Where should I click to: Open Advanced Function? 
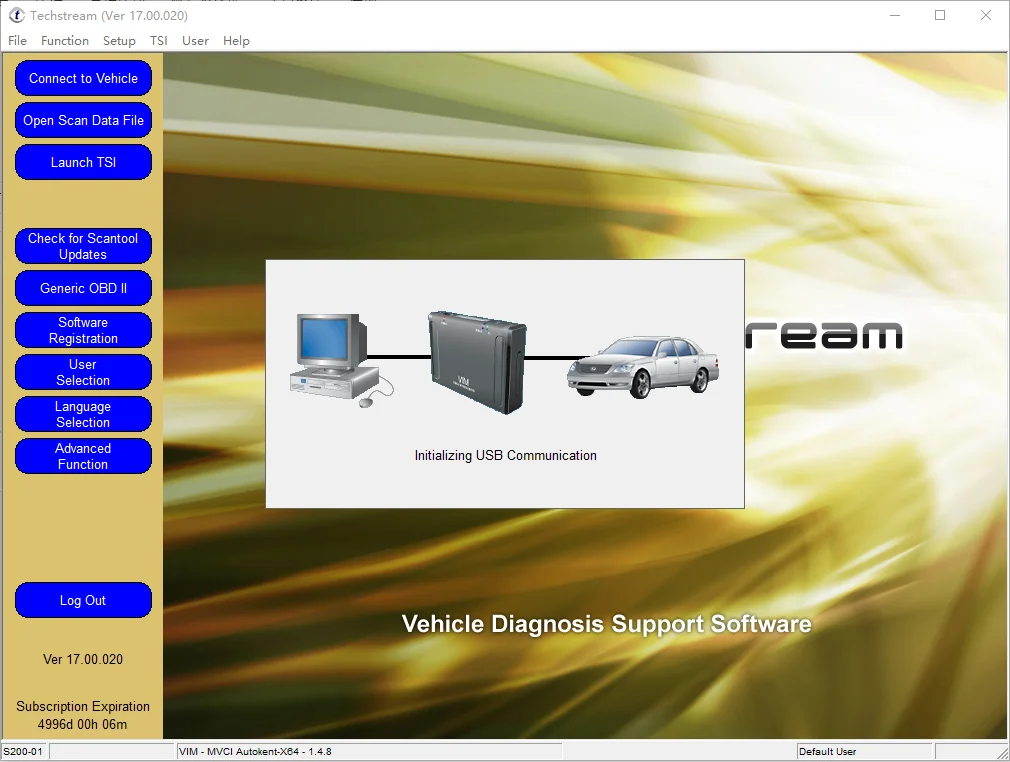point(83,456)
